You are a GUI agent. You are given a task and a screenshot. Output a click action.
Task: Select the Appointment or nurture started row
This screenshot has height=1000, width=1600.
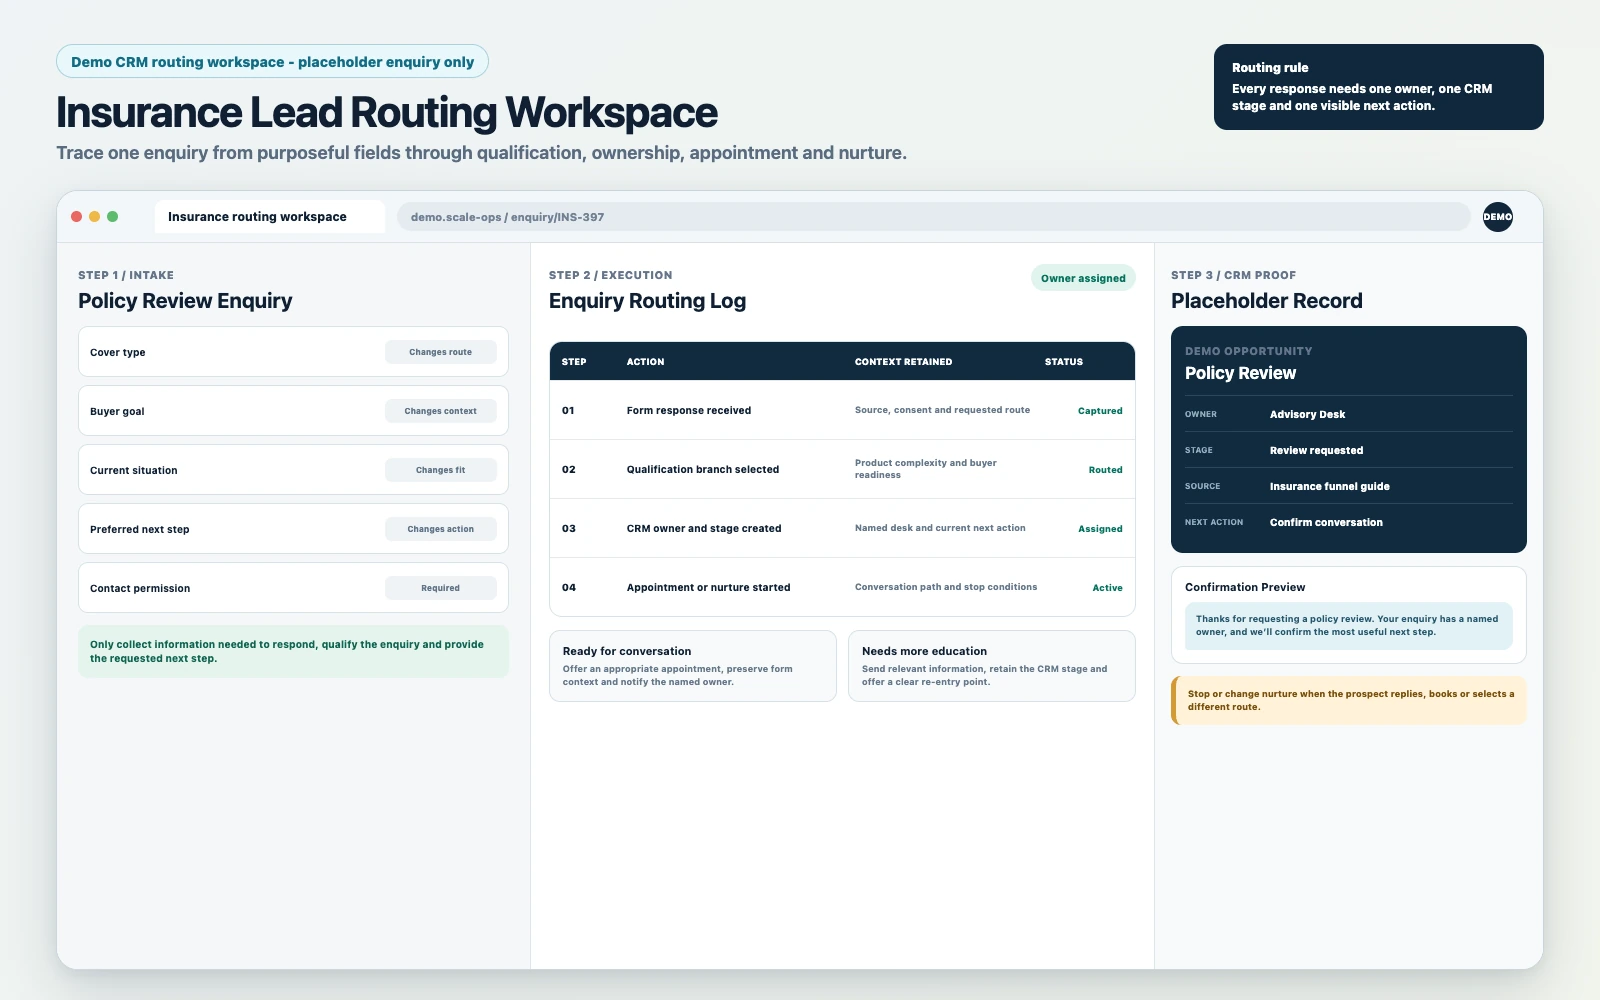[x=842, y=587]
